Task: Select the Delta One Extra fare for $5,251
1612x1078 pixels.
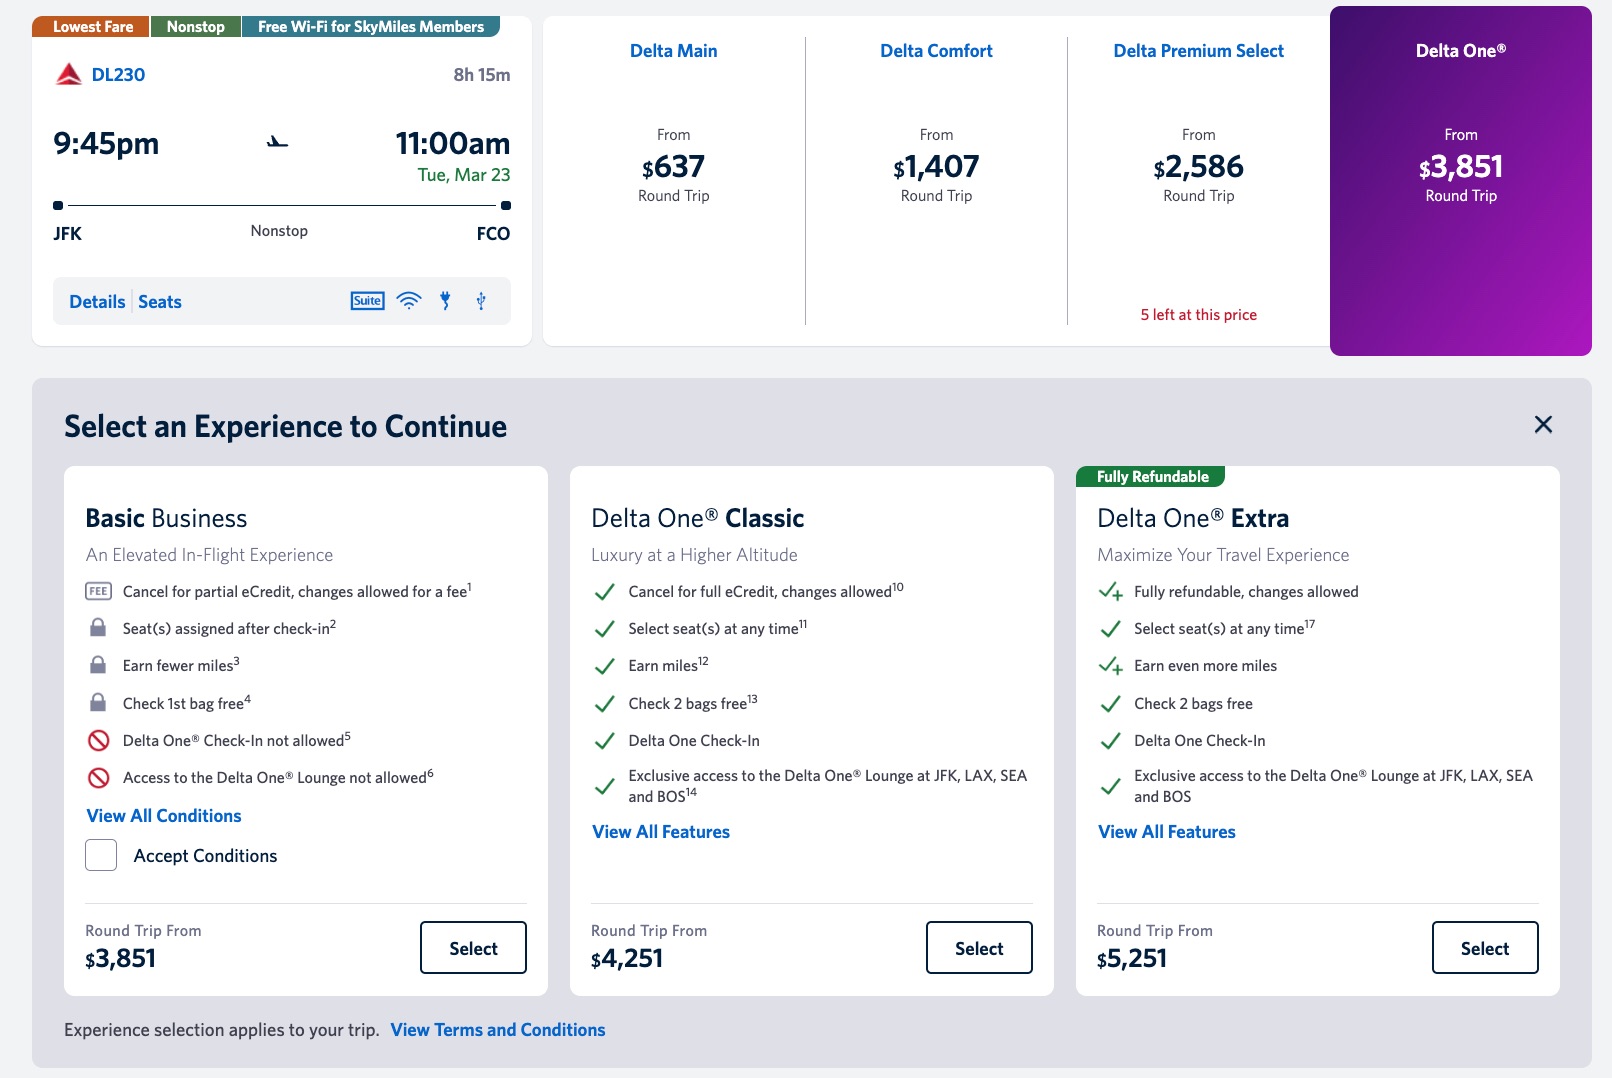Action: point(1485,948)
